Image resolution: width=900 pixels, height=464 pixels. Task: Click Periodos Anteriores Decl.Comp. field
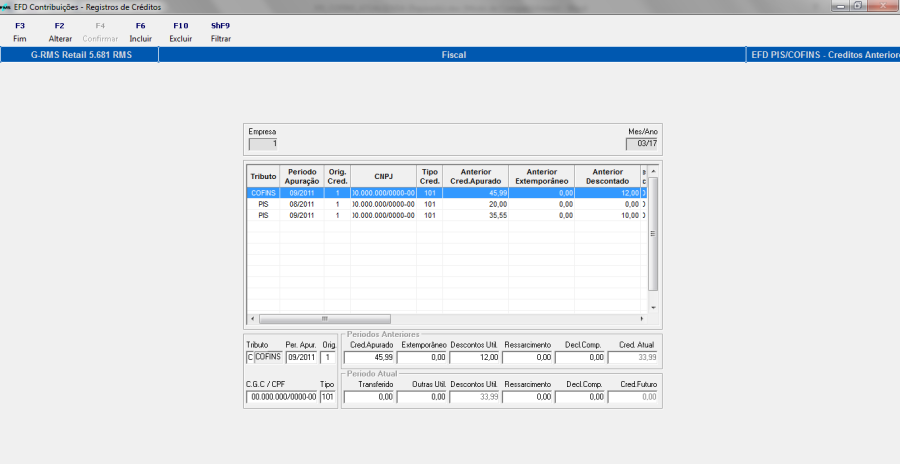coord(580,357)
